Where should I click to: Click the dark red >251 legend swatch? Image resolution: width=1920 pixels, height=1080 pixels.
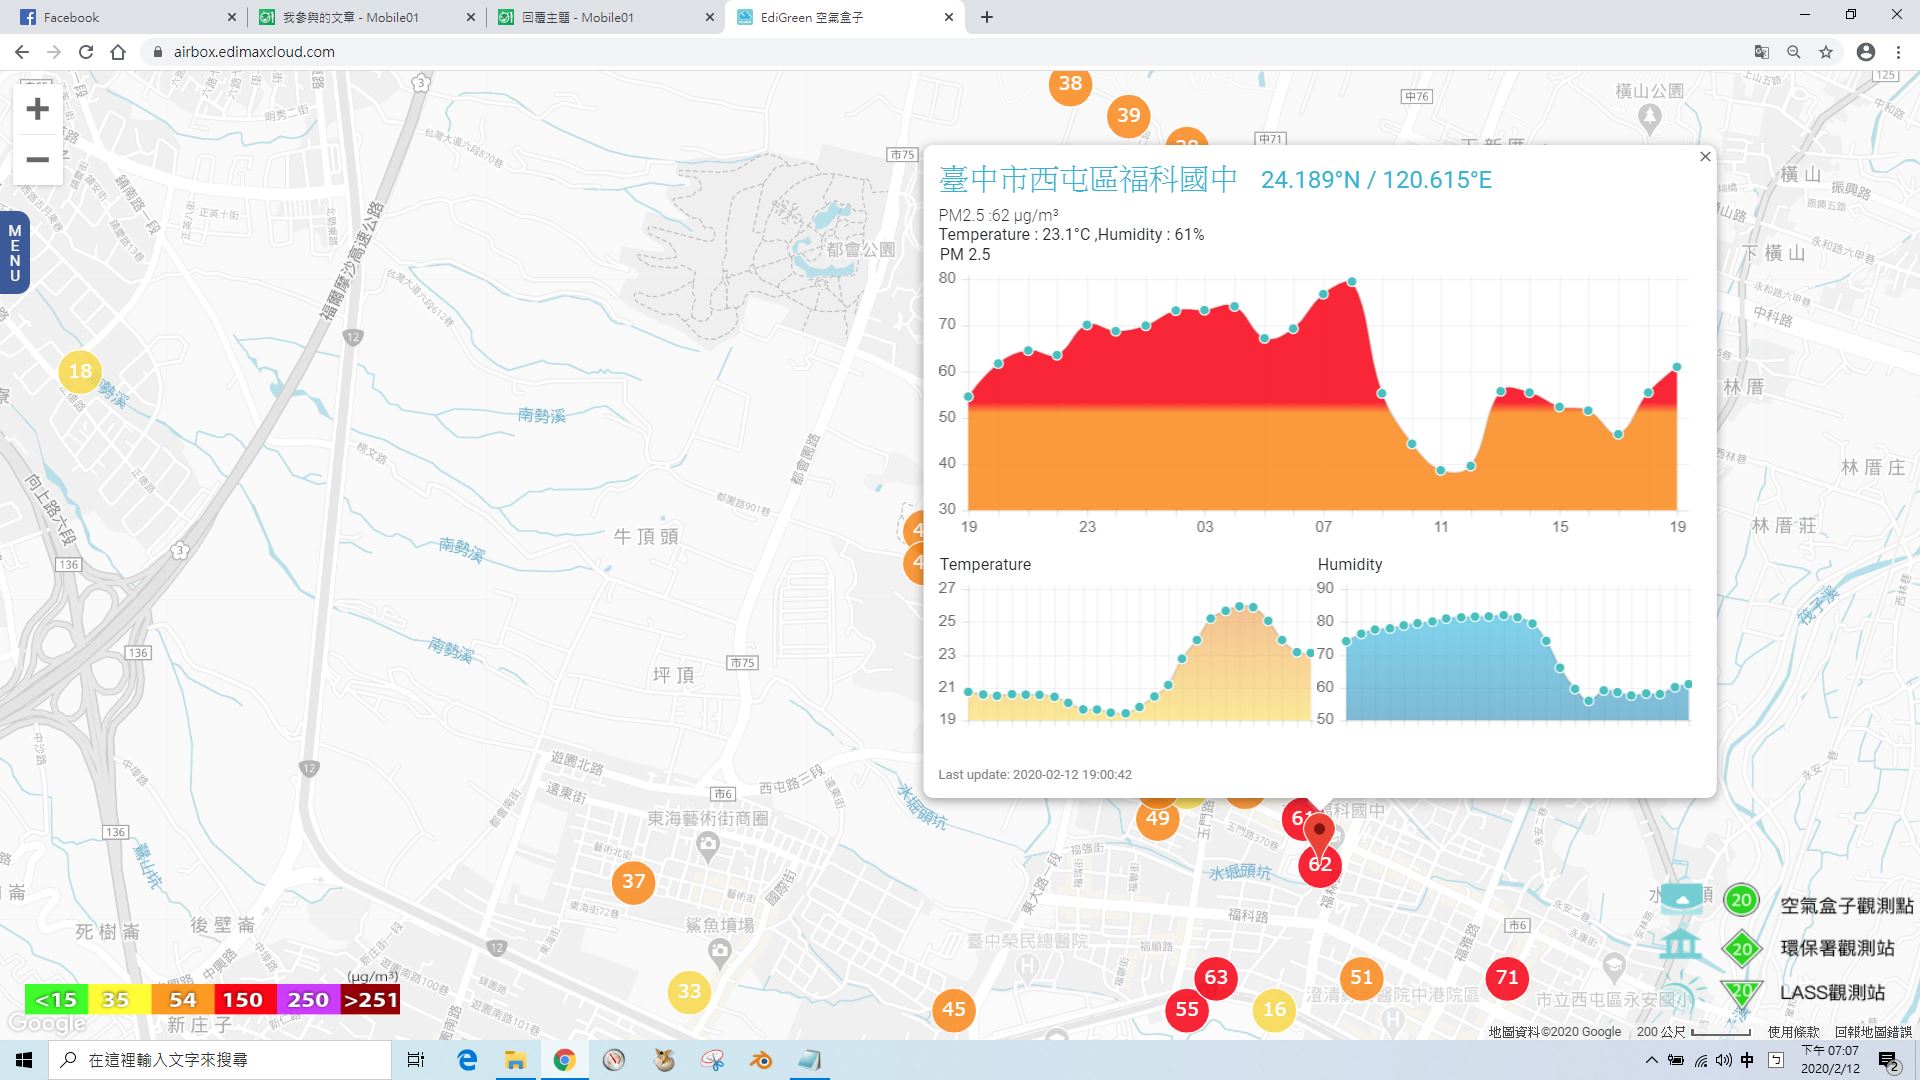click(x=370, y=1000)
